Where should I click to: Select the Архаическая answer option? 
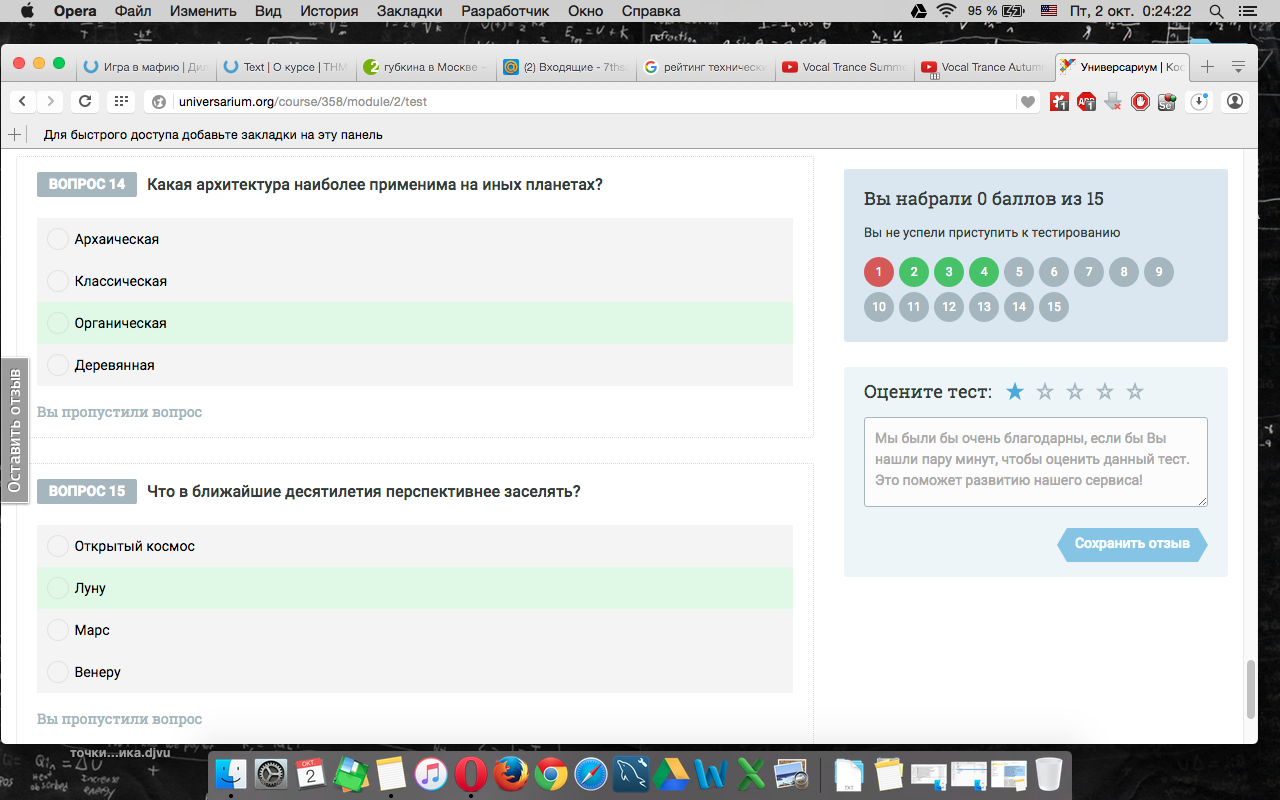pyautogui.click(x=415, y=239)
